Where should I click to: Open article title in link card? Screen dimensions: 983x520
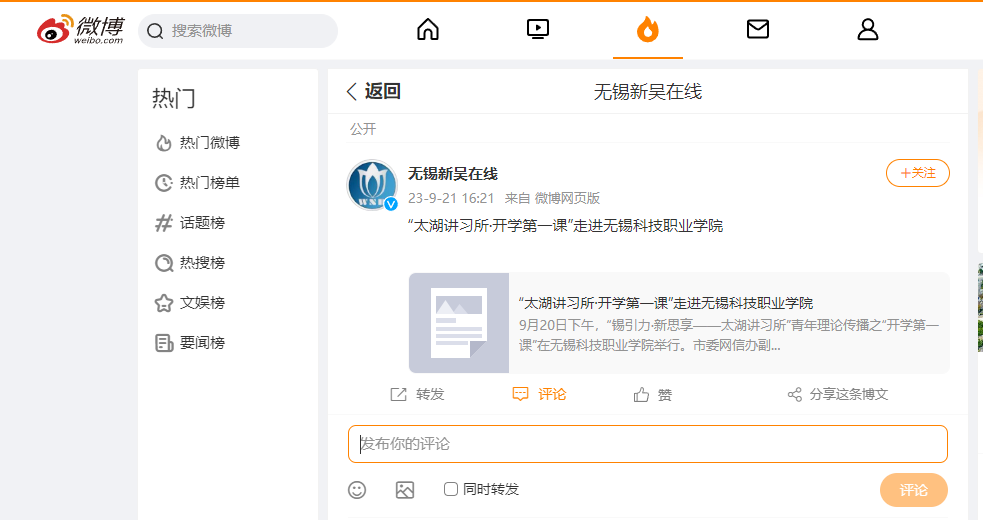point(666,304)
